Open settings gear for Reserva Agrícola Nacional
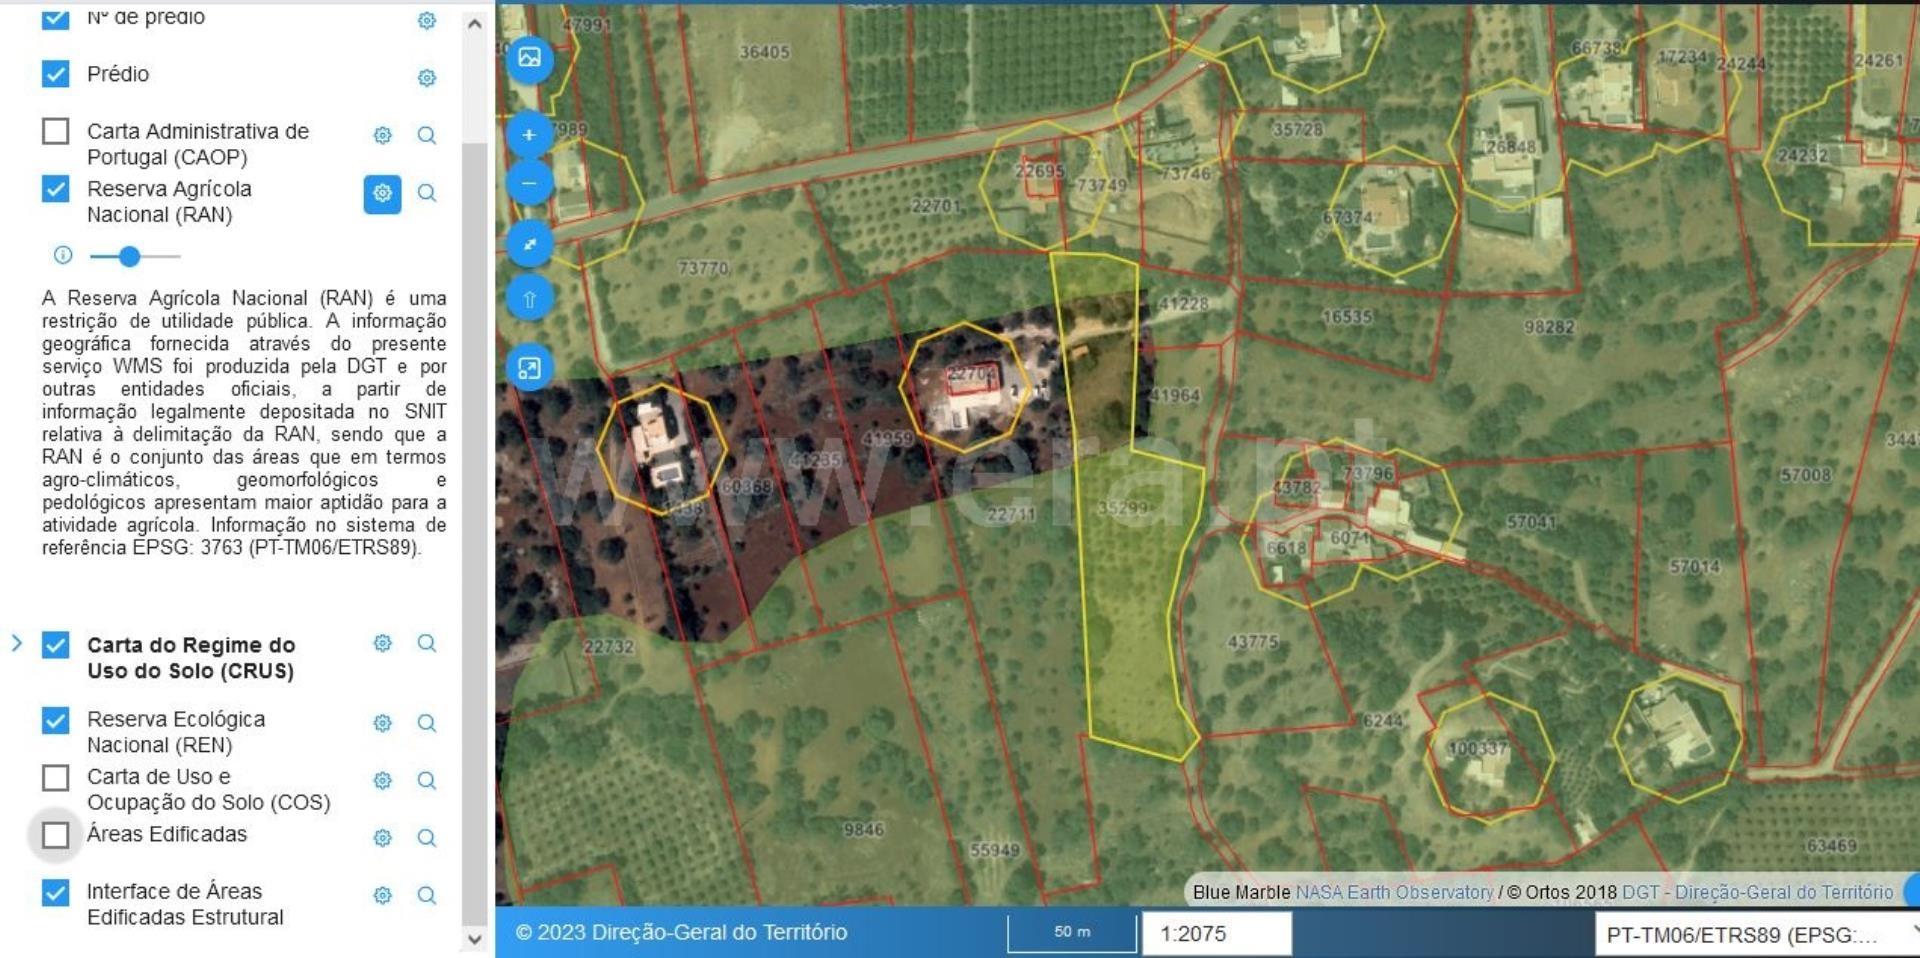This screenshot has height=958, width=1920. pos(382,193)
